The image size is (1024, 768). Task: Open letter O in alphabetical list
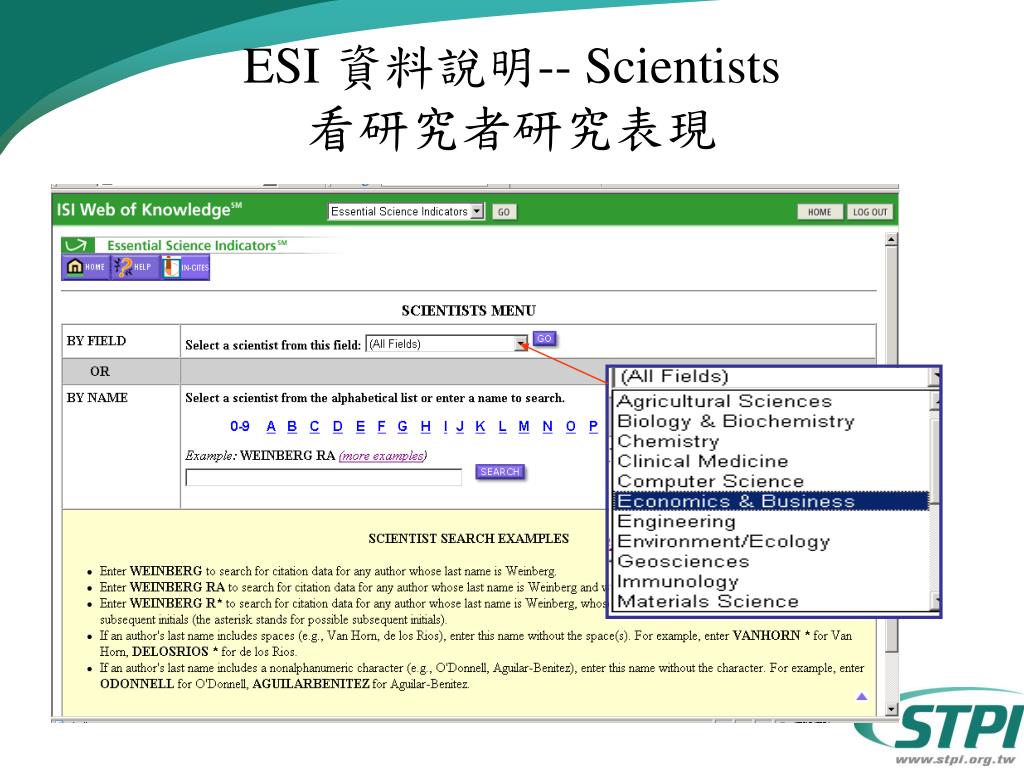pos(571,426)
